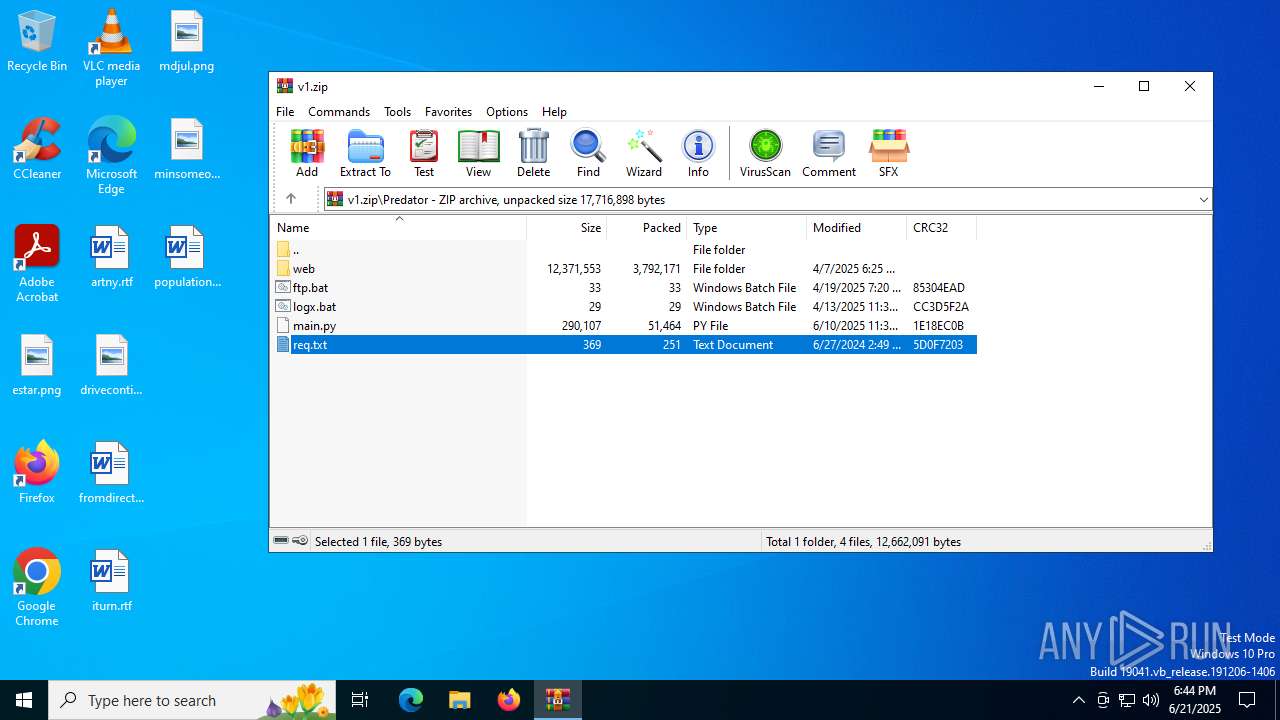Show hidden system tray icons

coord(1078,700)
